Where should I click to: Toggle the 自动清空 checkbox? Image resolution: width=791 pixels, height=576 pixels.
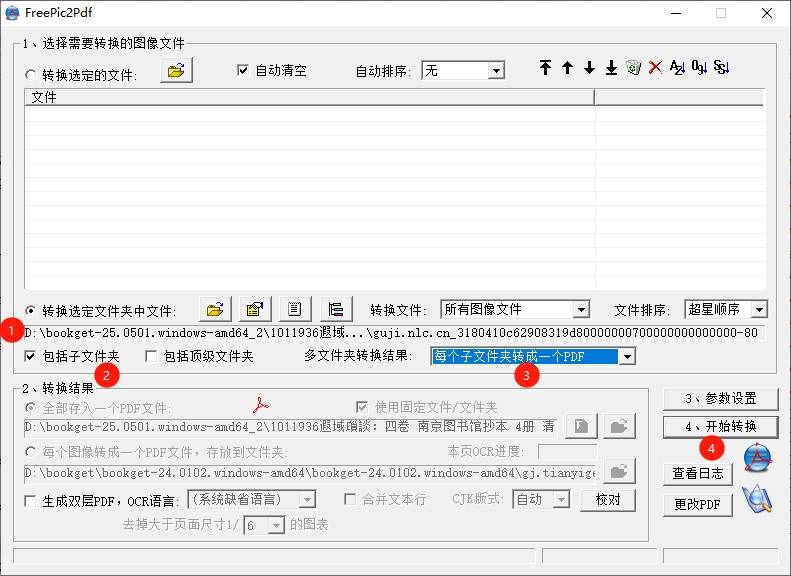tap(242, 70)
